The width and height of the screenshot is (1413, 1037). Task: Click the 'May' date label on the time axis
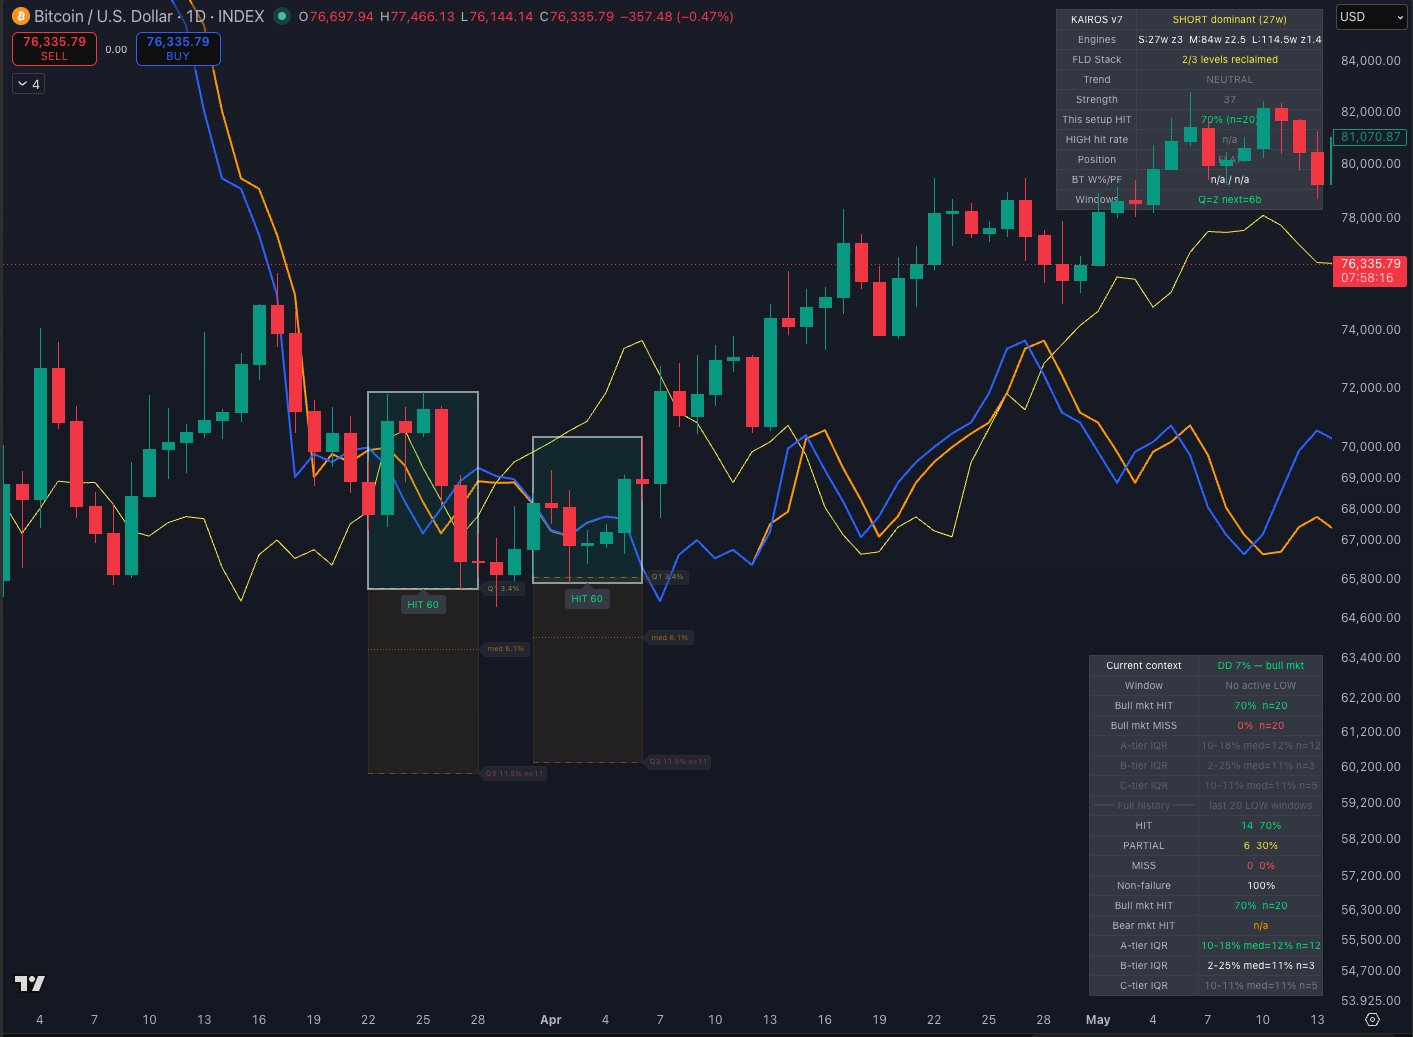1098,1020
